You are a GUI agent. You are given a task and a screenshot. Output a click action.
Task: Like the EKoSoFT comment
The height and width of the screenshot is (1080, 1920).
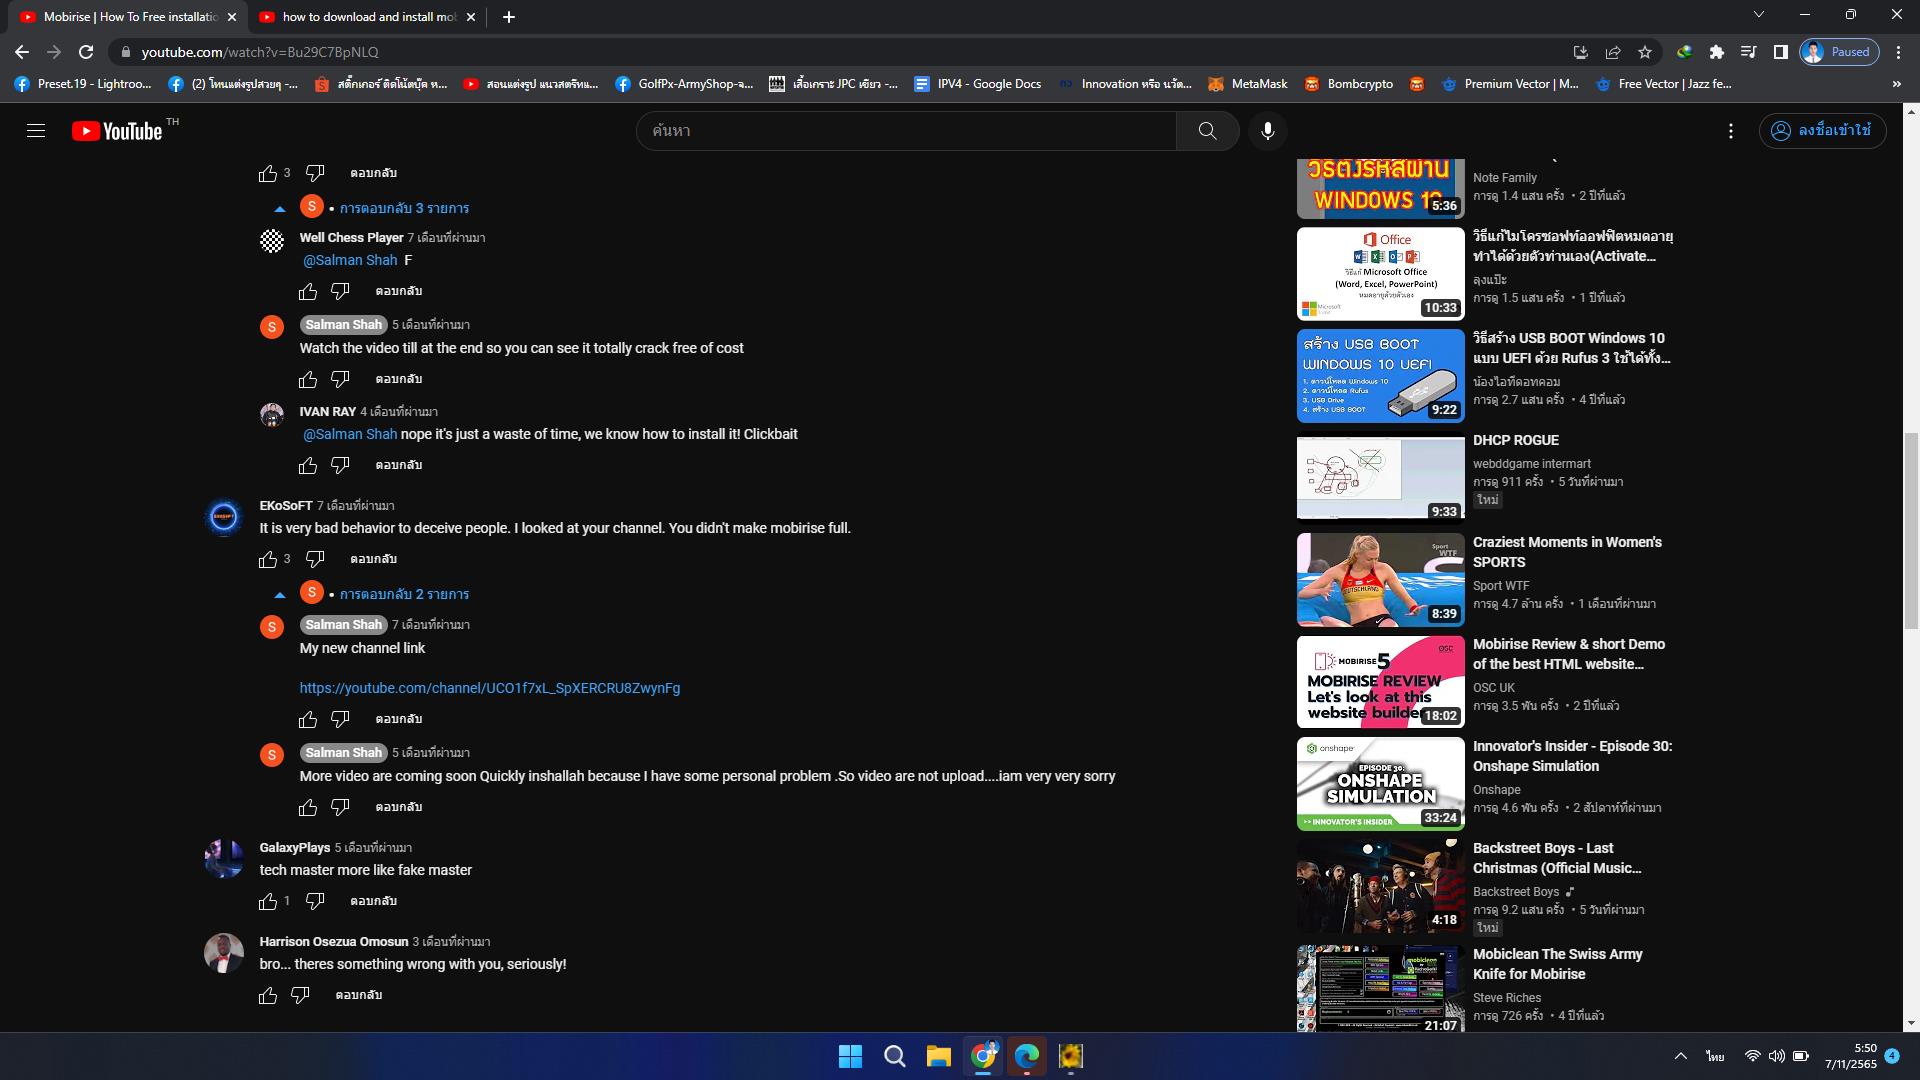268,560
